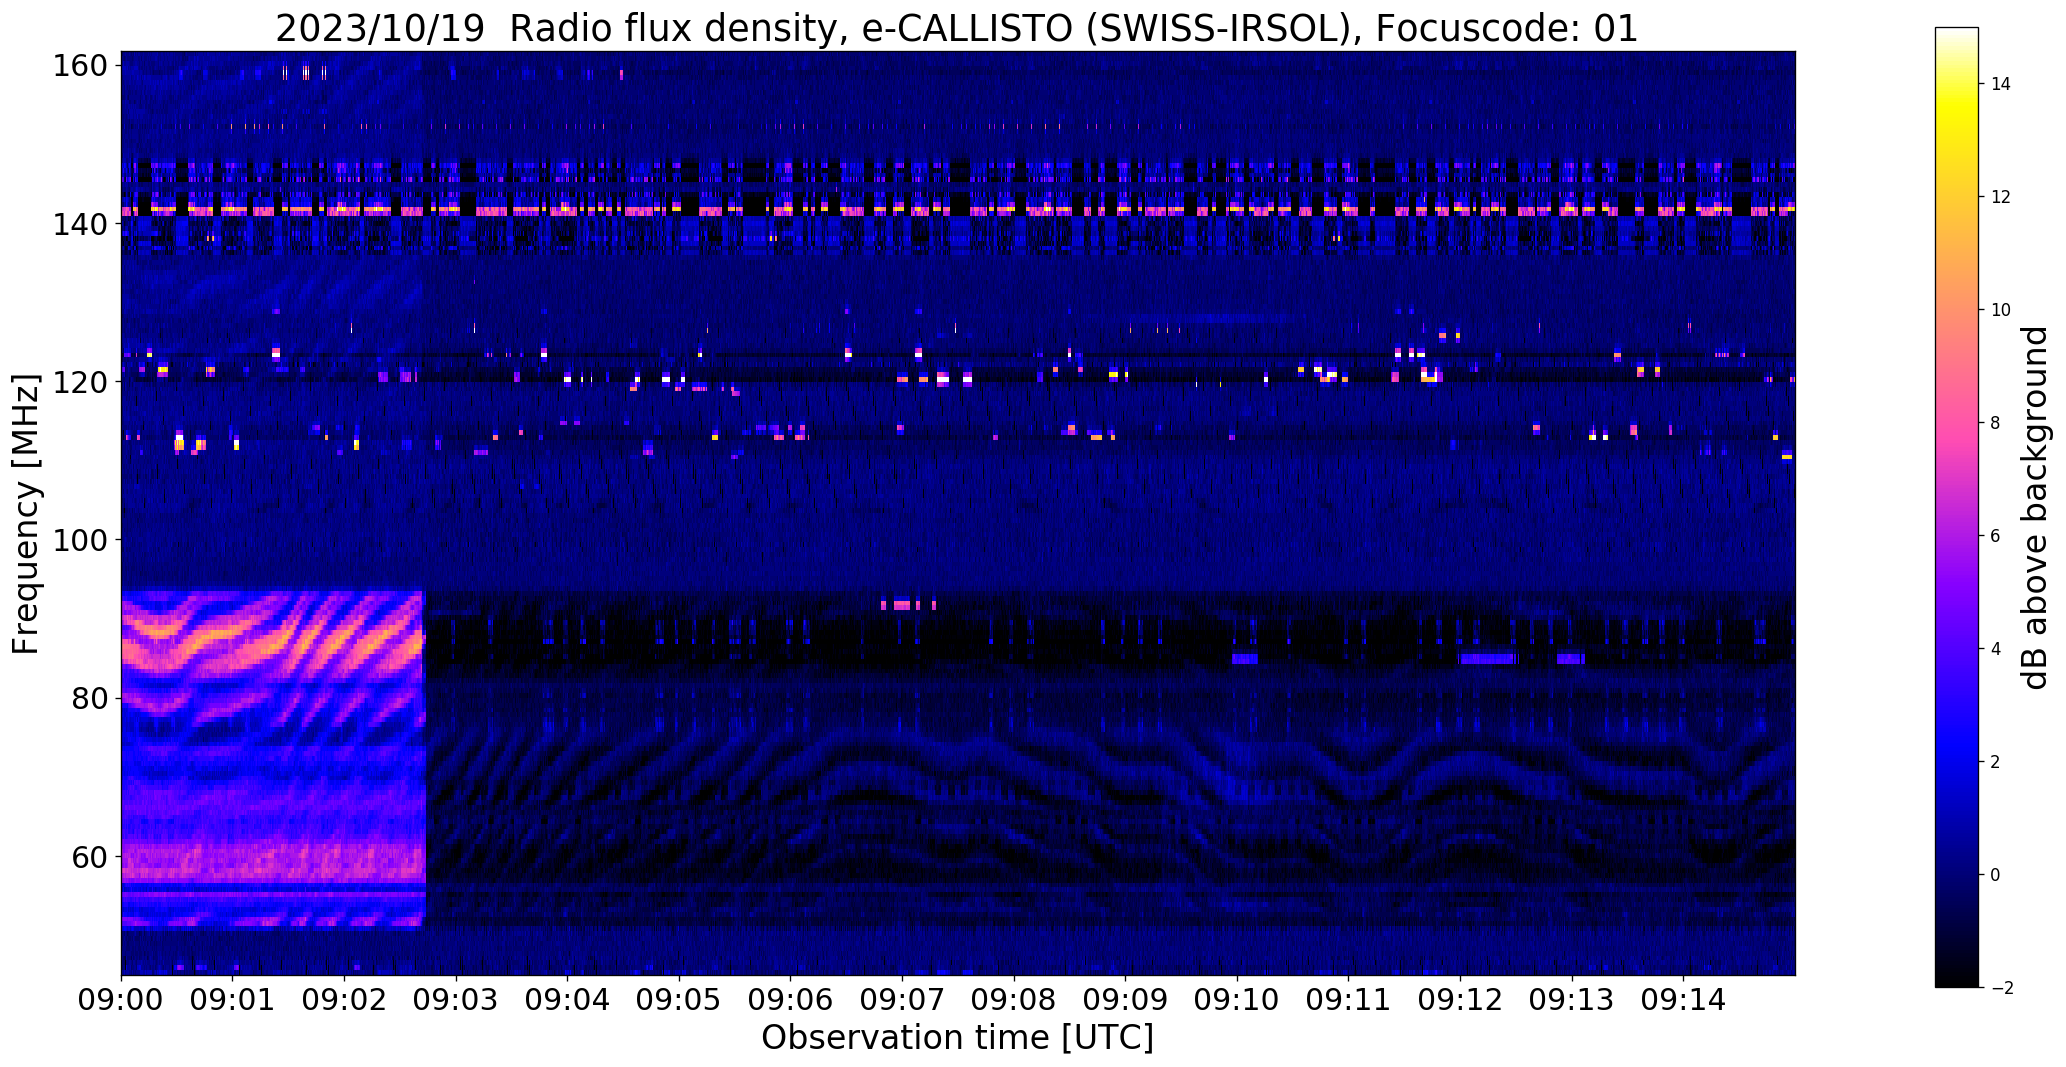Click the colorbar tick label 6
The width and height of the screenshot is (2066, 1067).
[x=1996, y=536]
